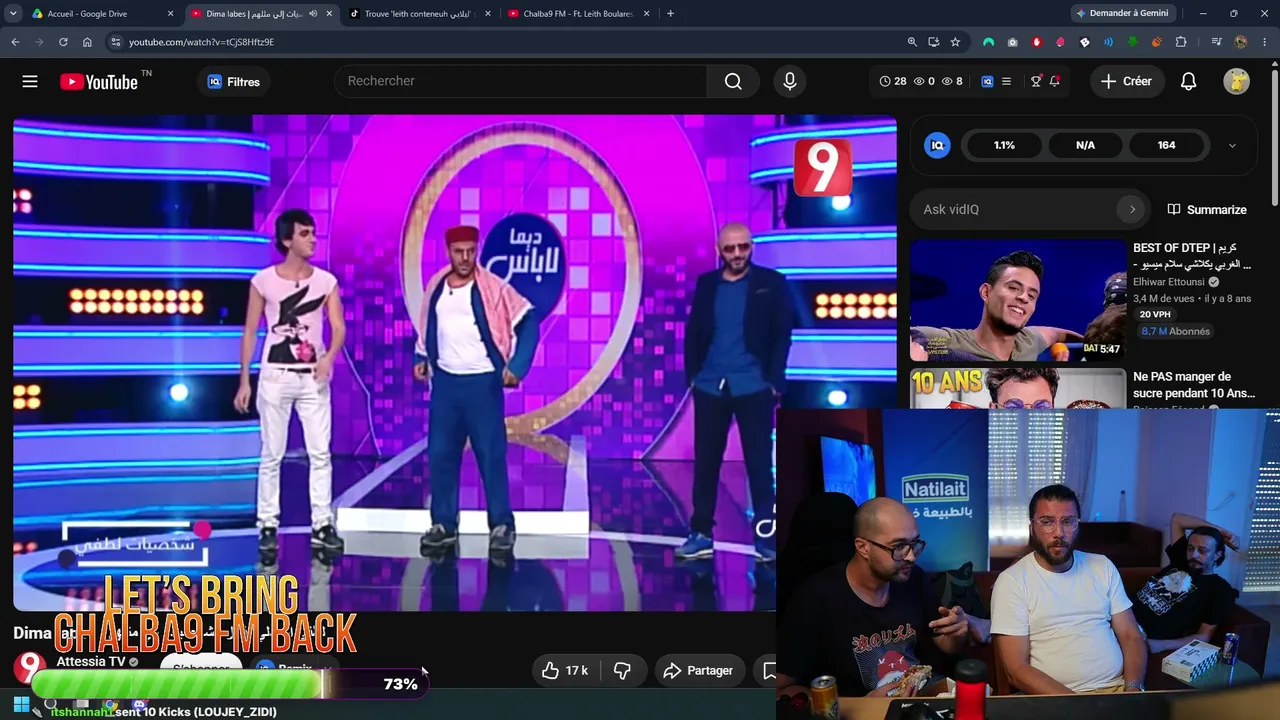Start voice search with the microphone
1280x720 pixels.
790,81
